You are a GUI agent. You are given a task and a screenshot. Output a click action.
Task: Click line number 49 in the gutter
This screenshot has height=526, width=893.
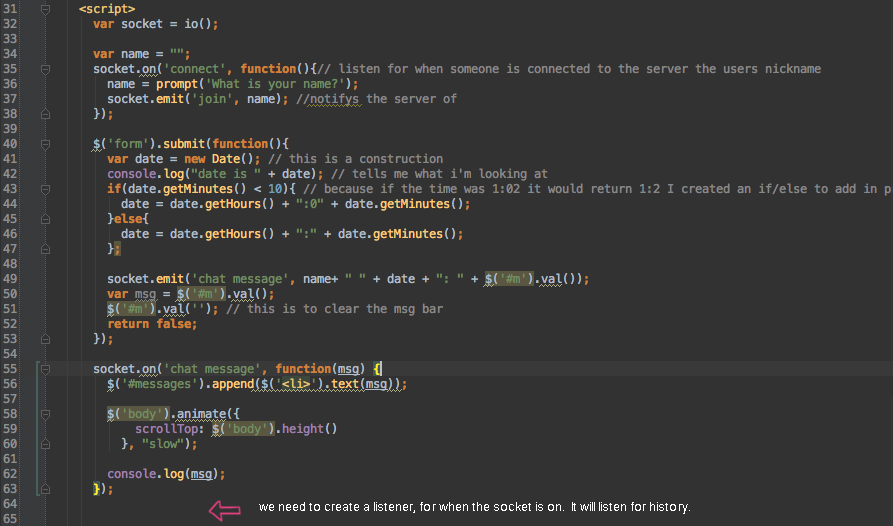[10, 279]
